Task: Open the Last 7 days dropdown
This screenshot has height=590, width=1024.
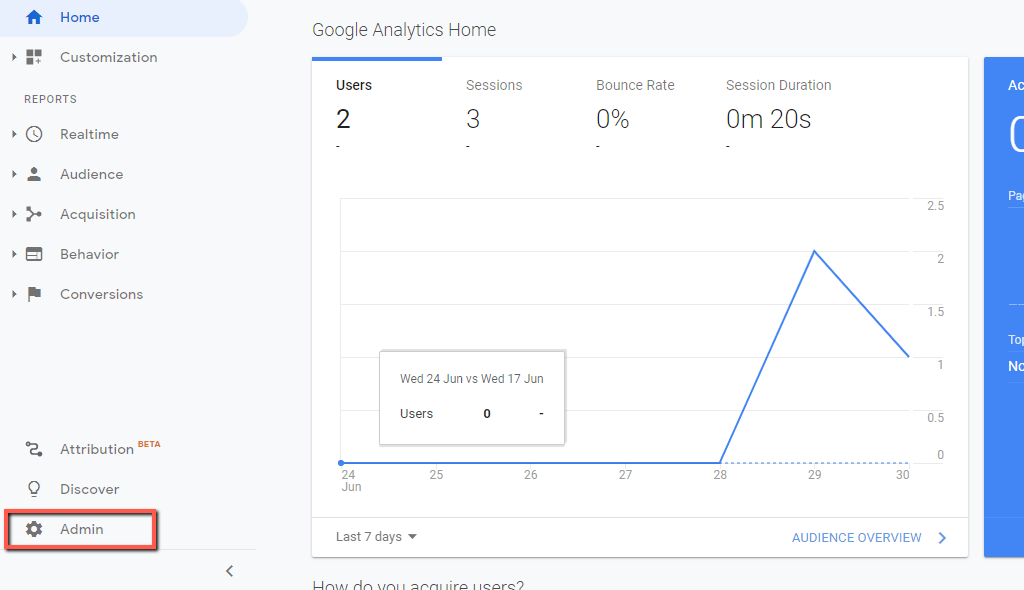Action: click(x=376, y=536)
